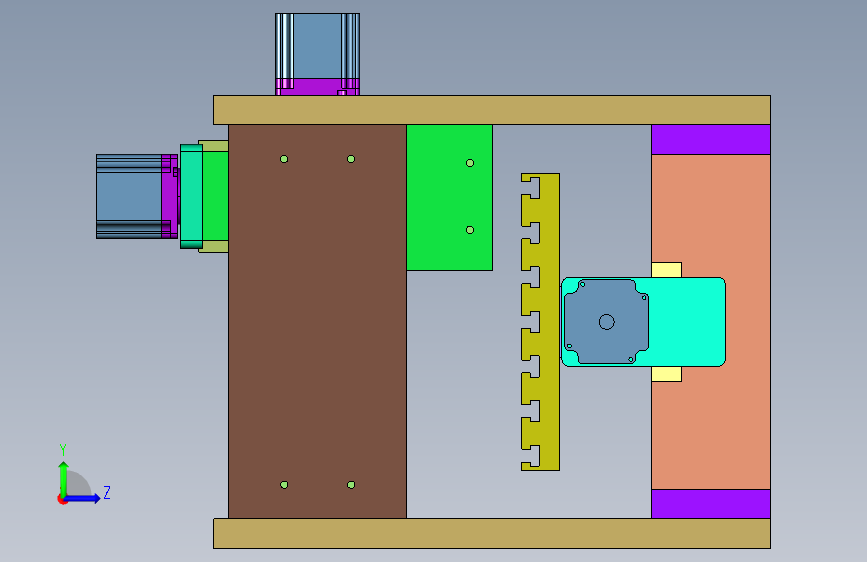The width and height of the screenshot is (867, 562).
Task: Click the lower-right hole in the brown panel
Action: [x=351, y=485]
